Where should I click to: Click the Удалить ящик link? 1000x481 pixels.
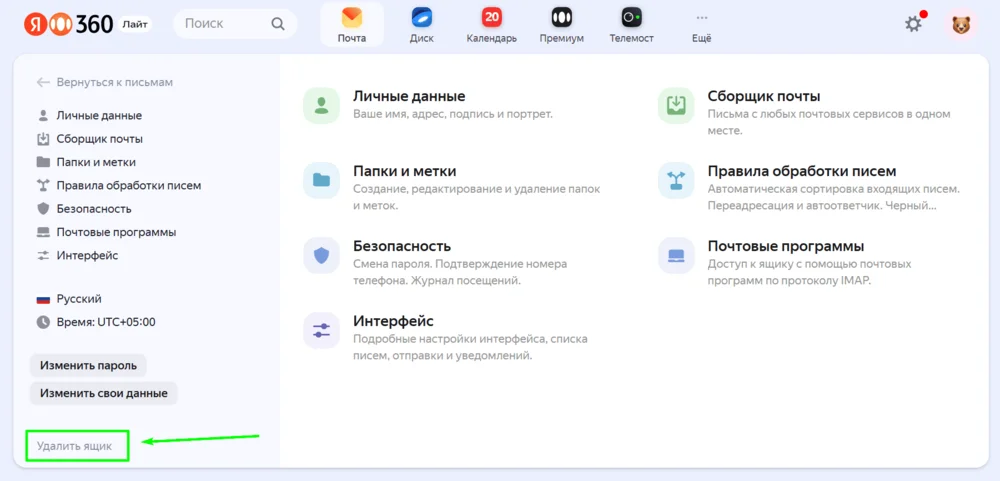coord(75,446)
